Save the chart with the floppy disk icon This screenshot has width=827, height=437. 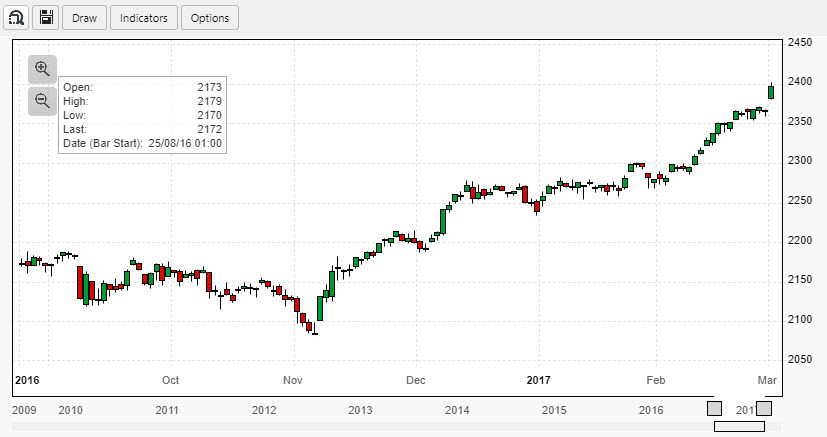tap(46, 18)
